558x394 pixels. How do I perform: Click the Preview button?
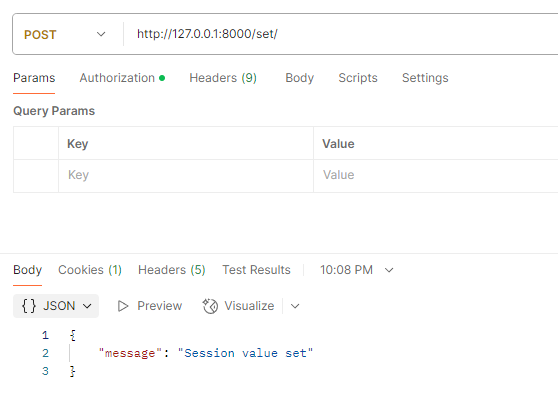(x=150, y=306)
